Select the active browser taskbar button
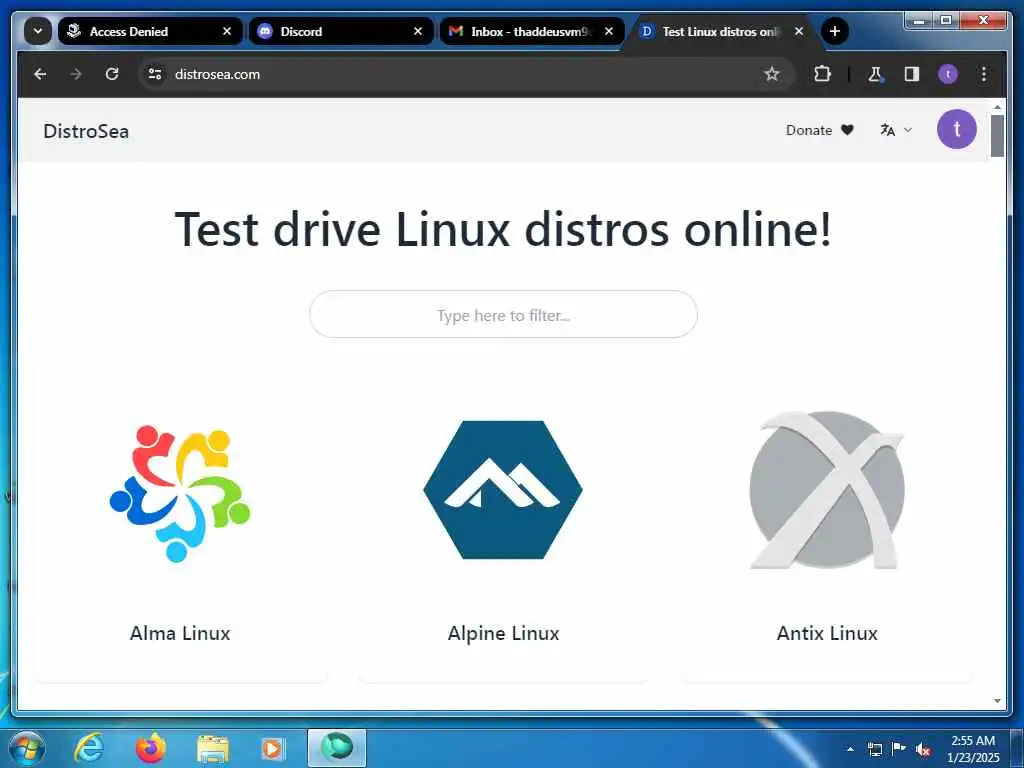The width and height of the screenshot is (1024, 768). pos(337,748)
